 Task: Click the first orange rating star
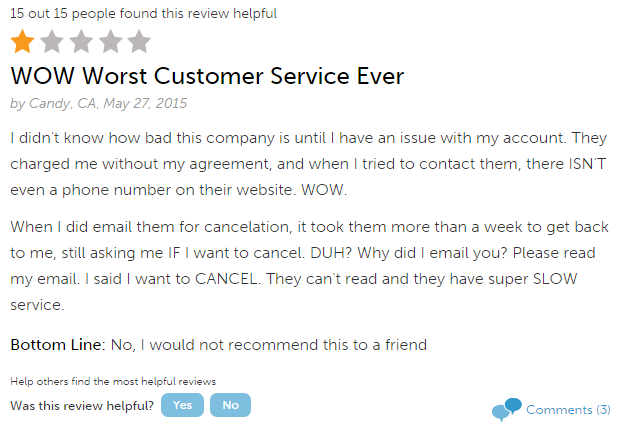22,41
